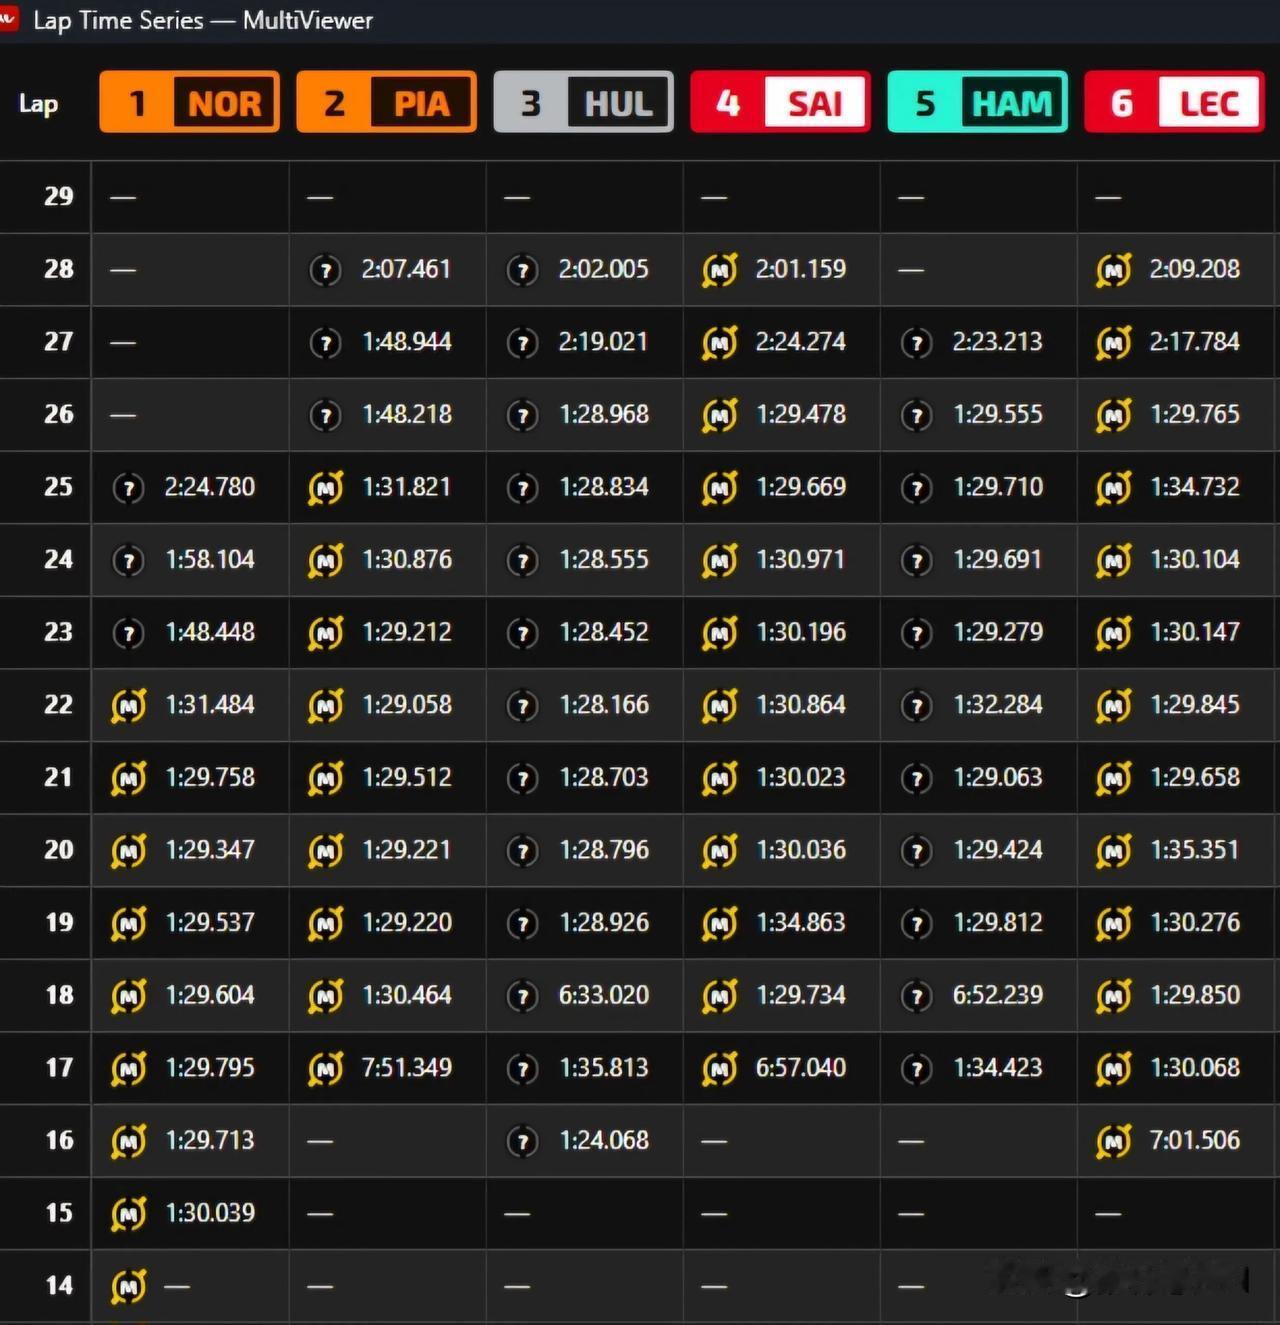Click lap time 2:17.784
Image resolution: width=1280 pixels, height=1325 pixels.
coord(1194,342)
